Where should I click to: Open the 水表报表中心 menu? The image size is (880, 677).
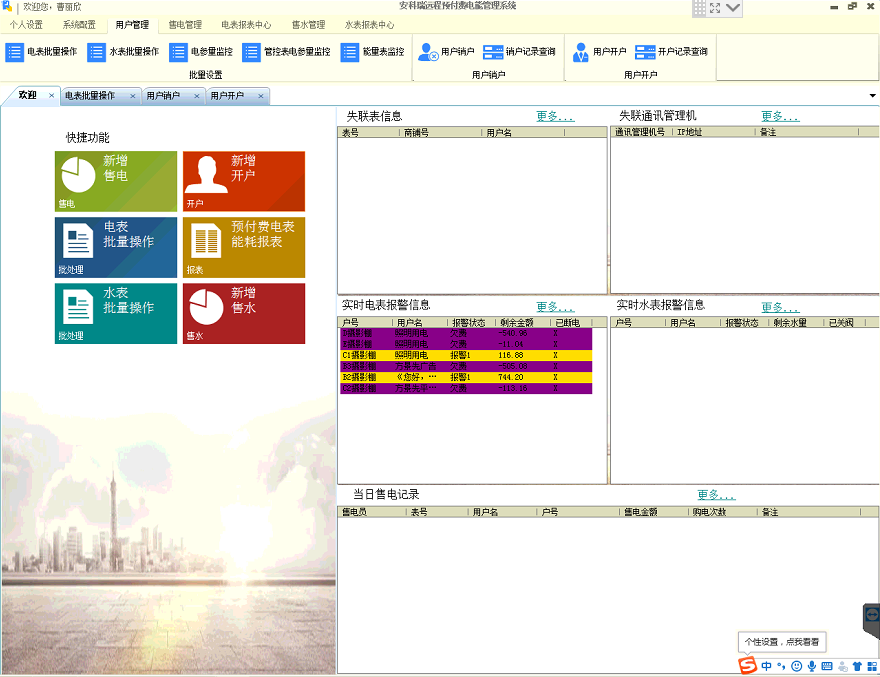pyautogui.click(x=369, y=25)
